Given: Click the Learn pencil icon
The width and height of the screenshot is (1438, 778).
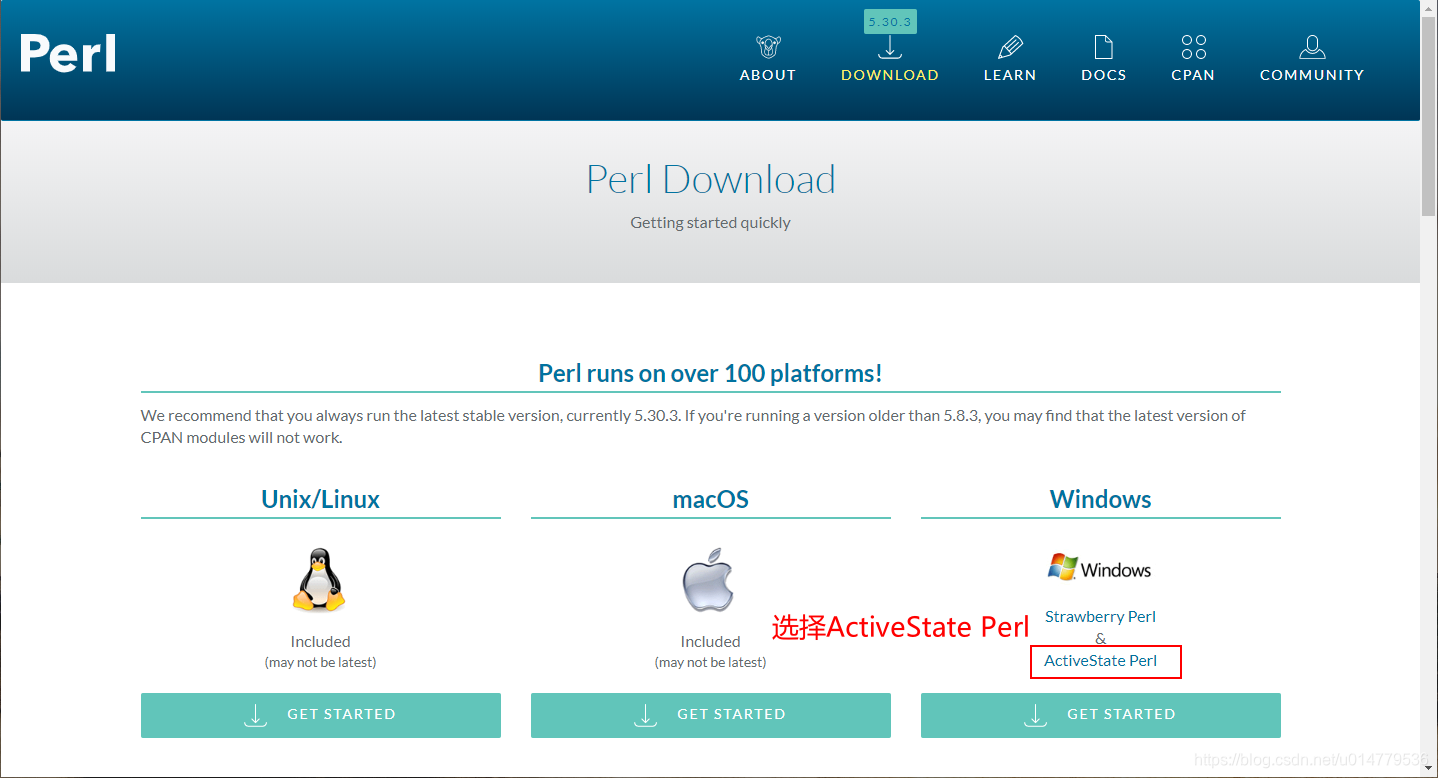Looking at the screenshot, I should (1010, 47).
